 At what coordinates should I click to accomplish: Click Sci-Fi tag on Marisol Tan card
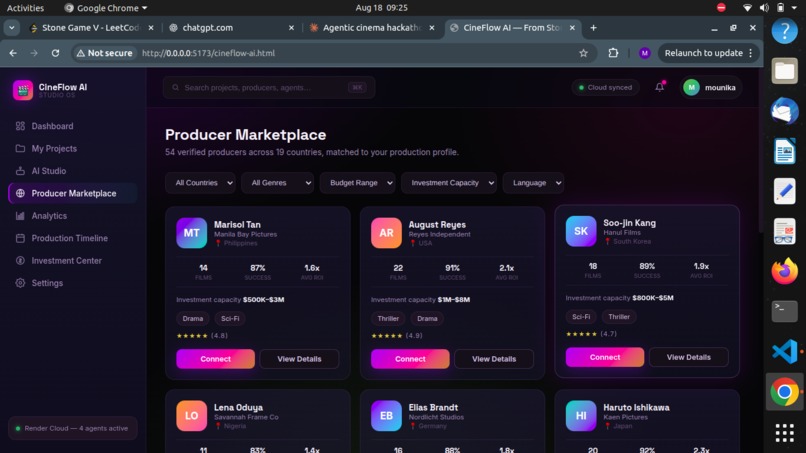(x=230, y=319)
